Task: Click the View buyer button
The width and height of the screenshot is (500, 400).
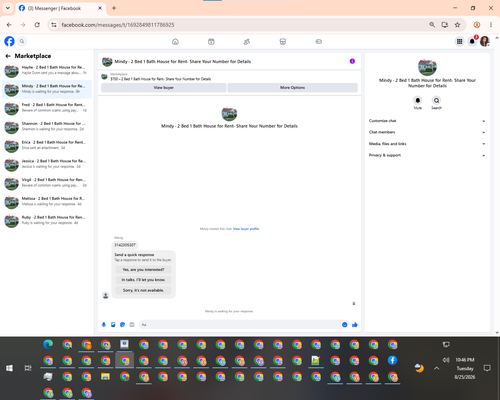Action: pyautogui.click(x=163, y=88)
